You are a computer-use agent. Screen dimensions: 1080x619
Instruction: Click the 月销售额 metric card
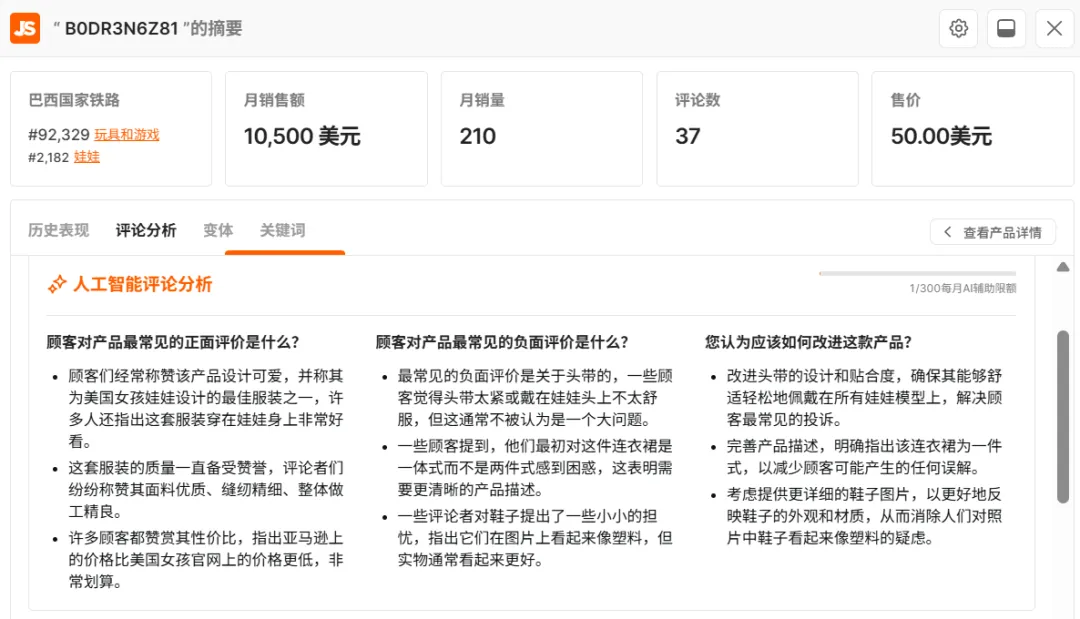click(x=327, y=126)
